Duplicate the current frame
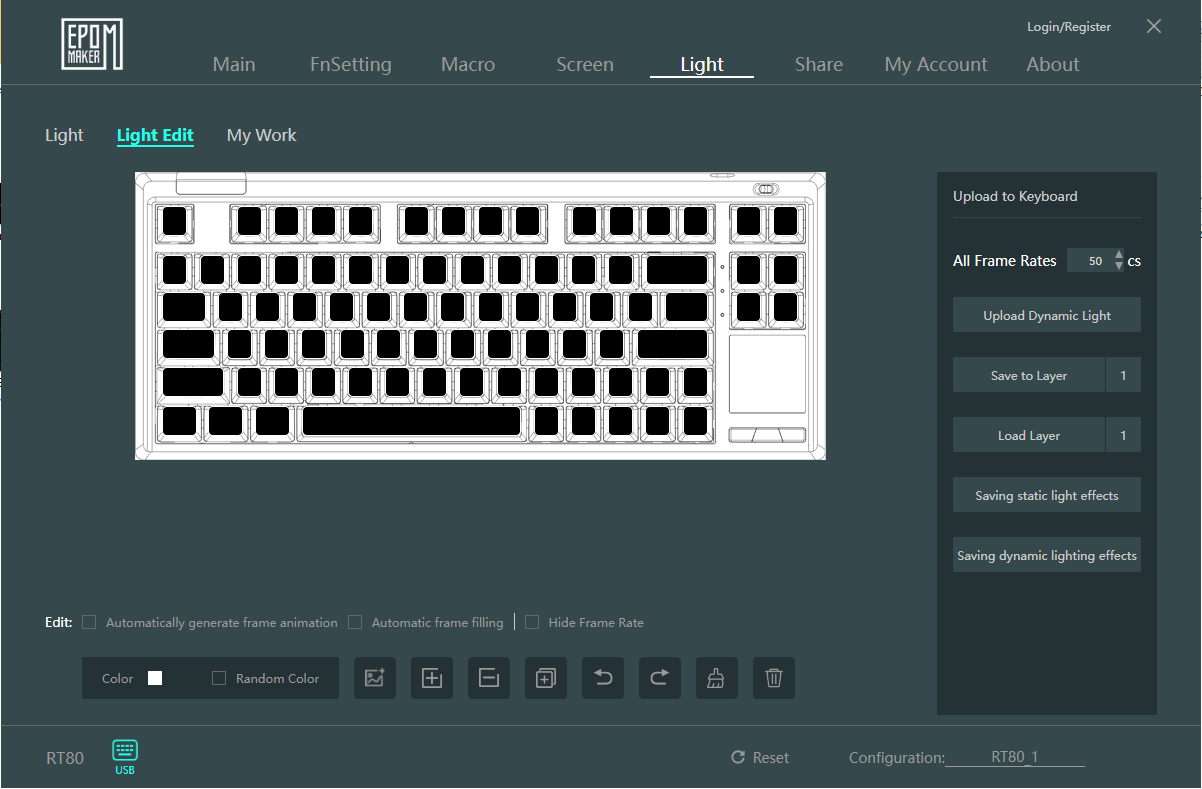The width and height of the screenshot is (1202, 789). (x=545, y=678)
